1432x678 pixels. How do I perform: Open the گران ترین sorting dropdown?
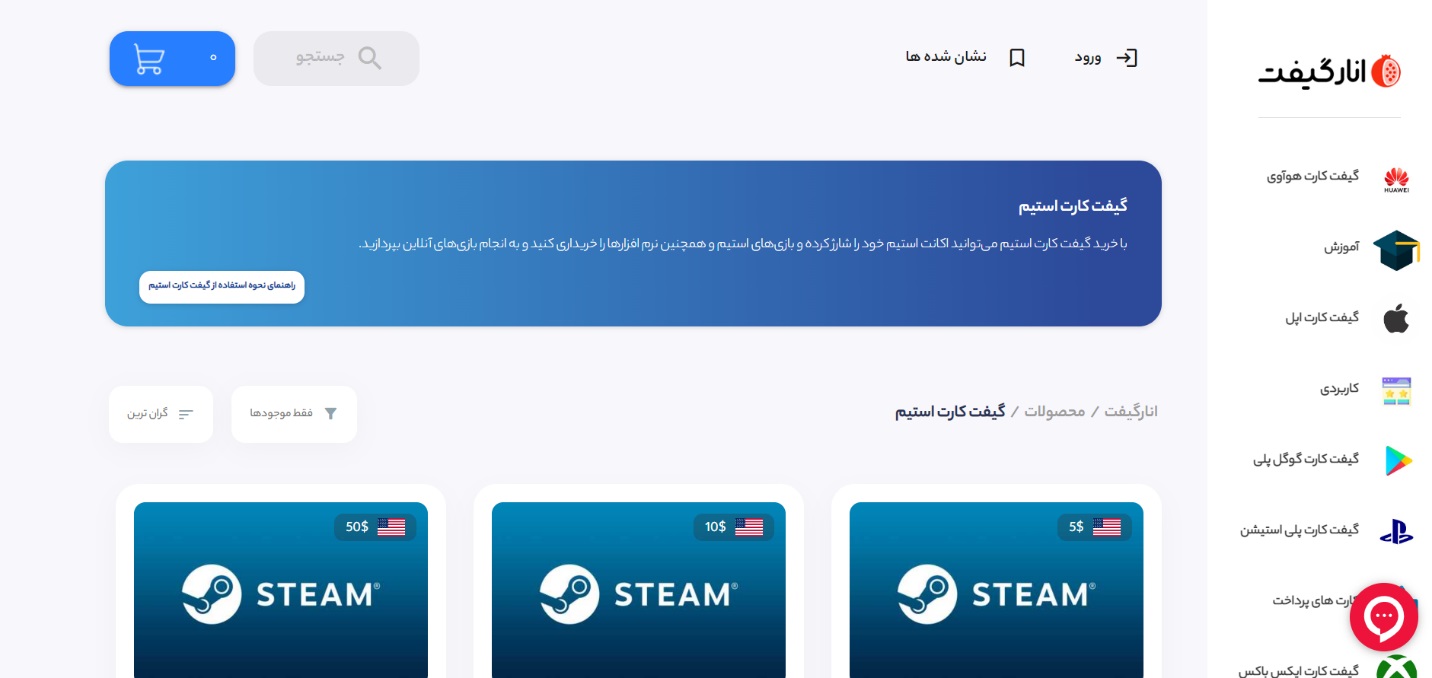pyautogui.click(x=161, y=413)
